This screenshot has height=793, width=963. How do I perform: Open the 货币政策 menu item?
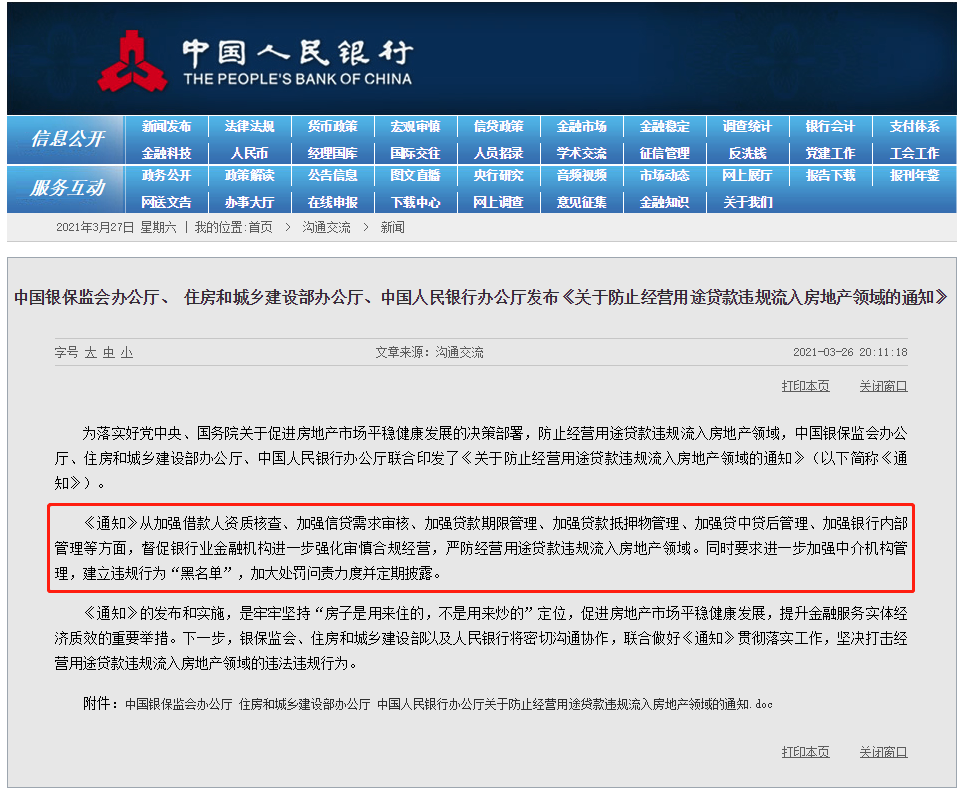[332, 127]
